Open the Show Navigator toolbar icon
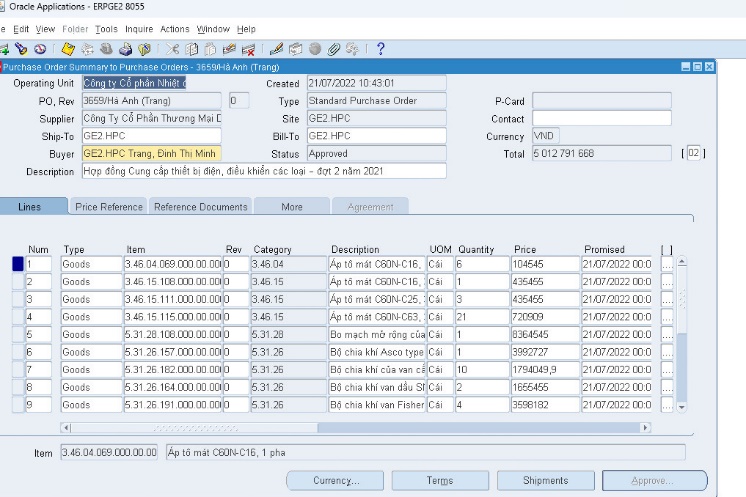This screenshot has height=497, width=746. 40,49
